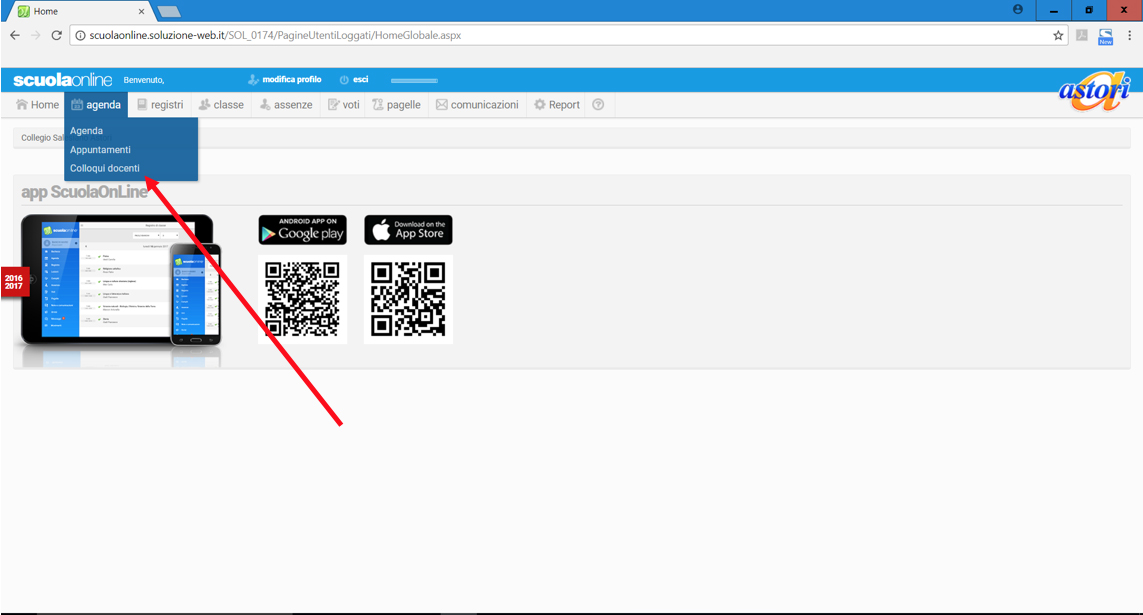The height and width of the screenshot is (615, 1143).
Task: Log out with the esci link
Action: click(354, 79)
